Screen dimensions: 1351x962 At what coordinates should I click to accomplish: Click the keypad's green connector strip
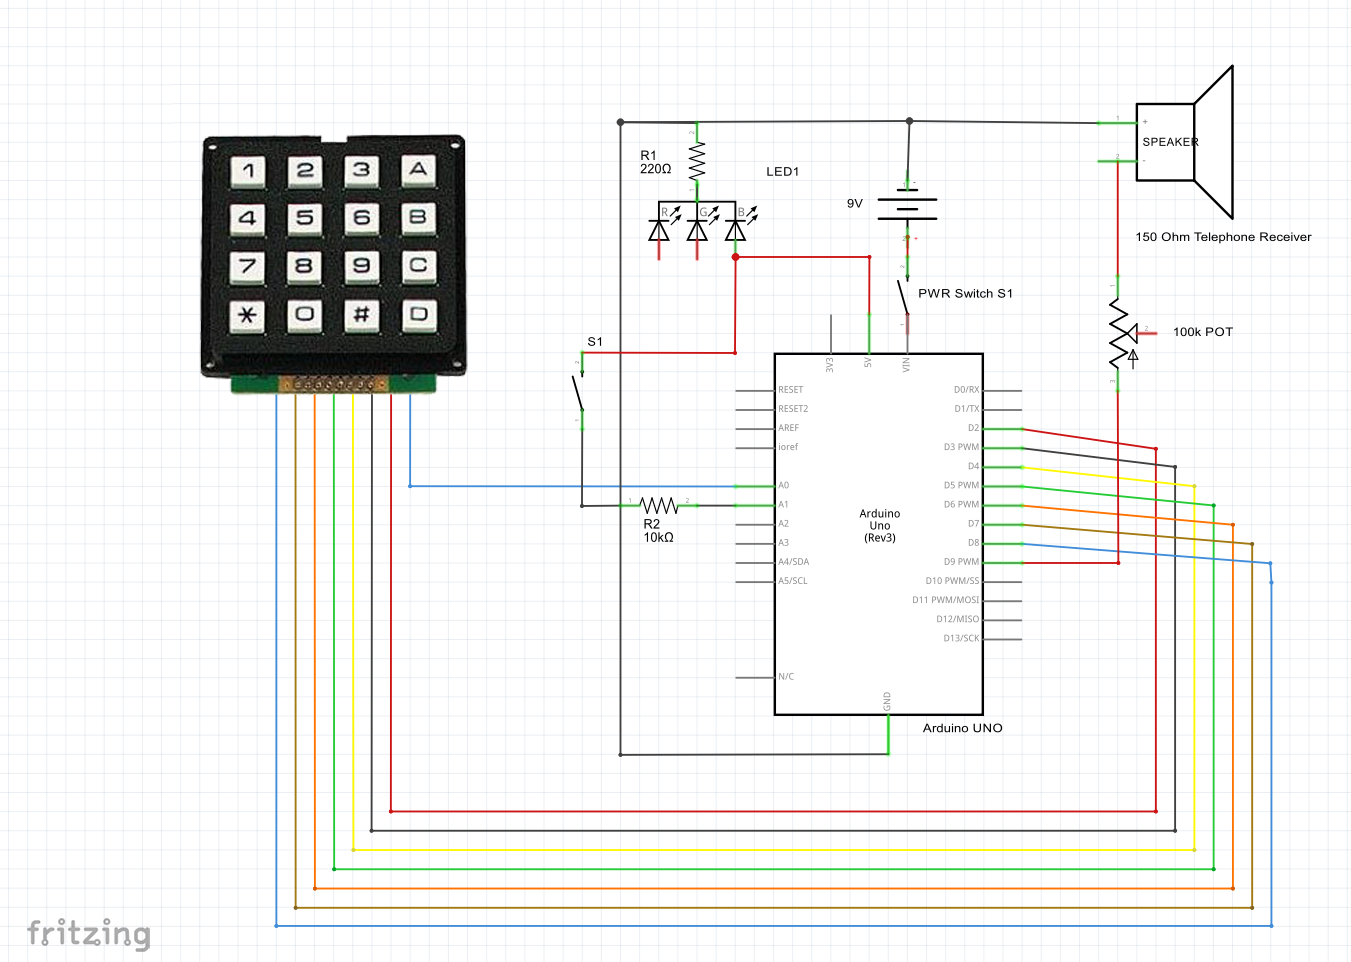pos(335,383)
